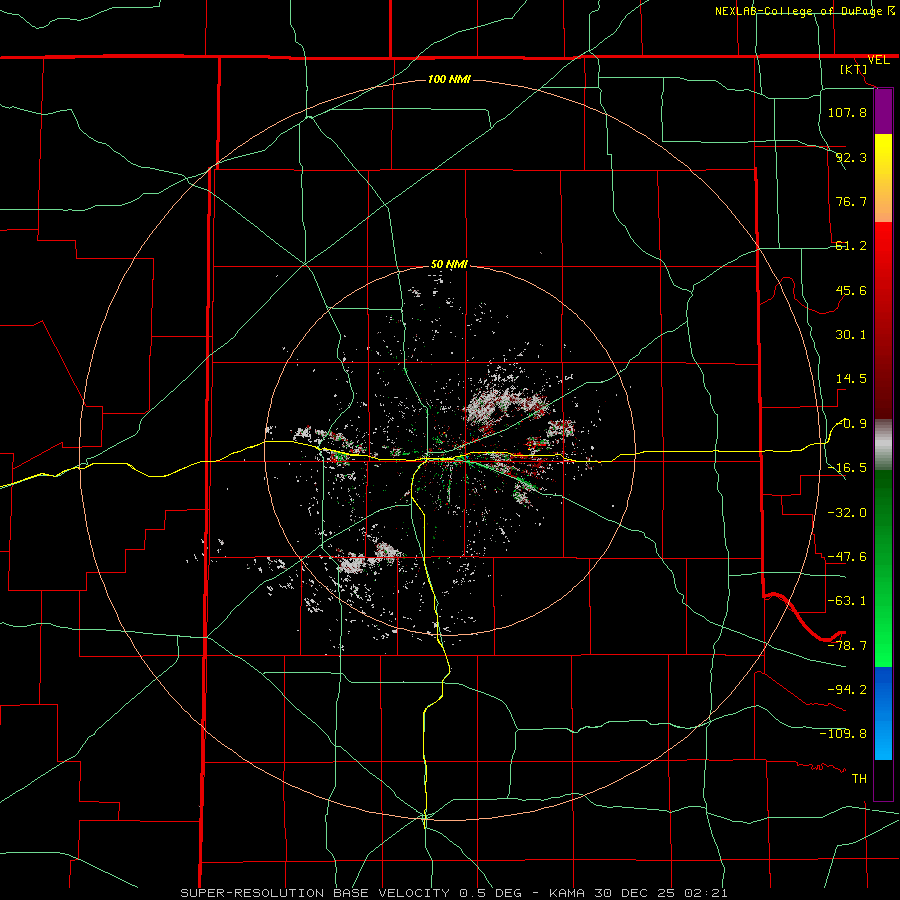This screenshot has width=900, height=900.
Task: Click the TH legend label
Action: pyautogui.click(x=859, y=779)
